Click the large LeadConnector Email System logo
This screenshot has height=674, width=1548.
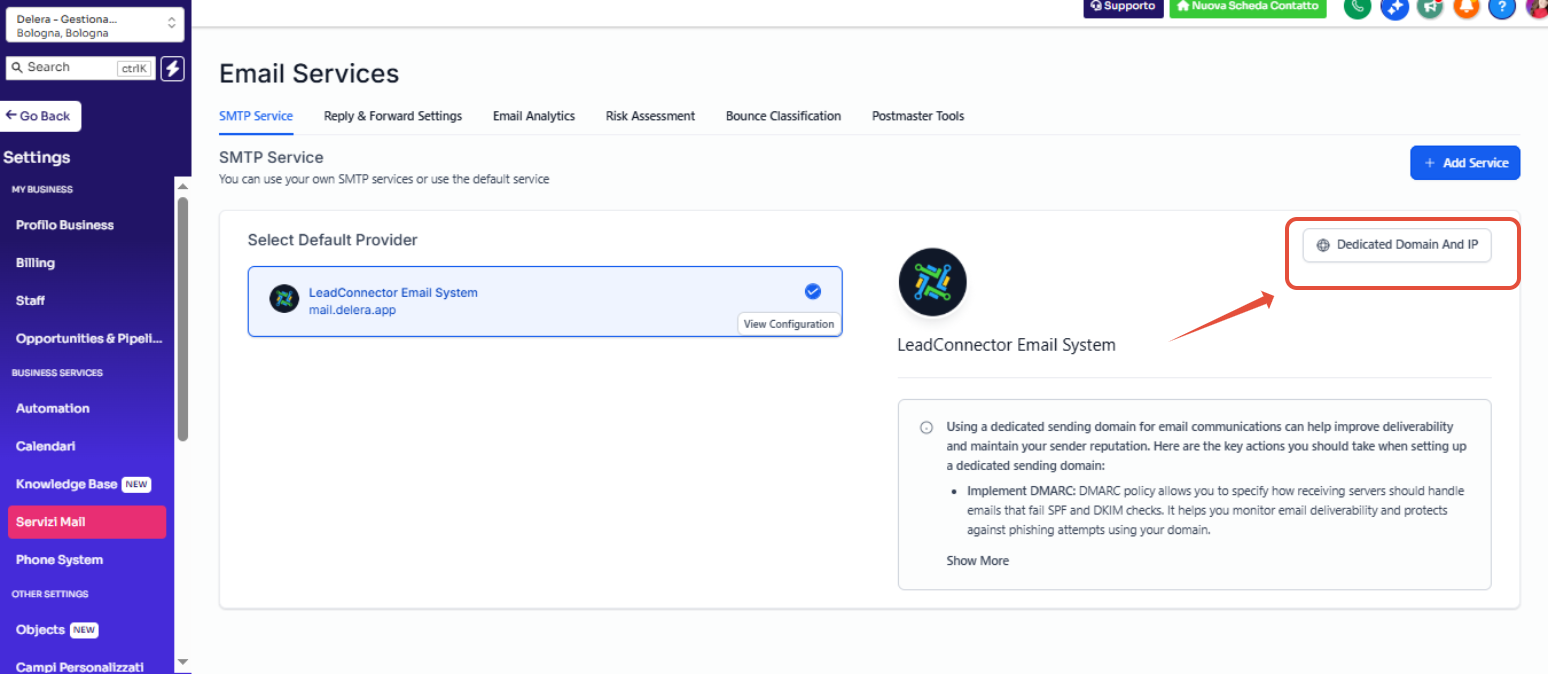point(932,283)
